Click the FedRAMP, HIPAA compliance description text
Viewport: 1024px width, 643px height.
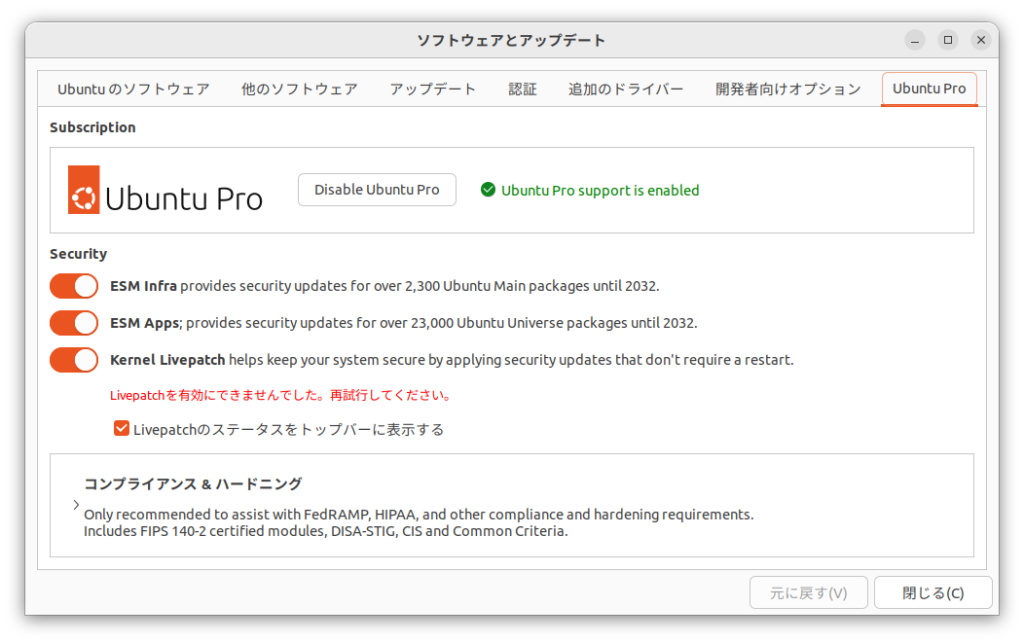(419, 523)
